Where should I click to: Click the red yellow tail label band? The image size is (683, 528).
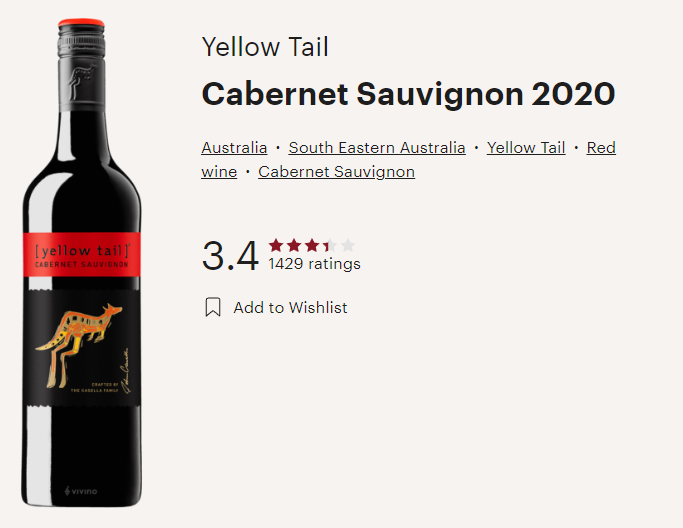coord(82,255)
